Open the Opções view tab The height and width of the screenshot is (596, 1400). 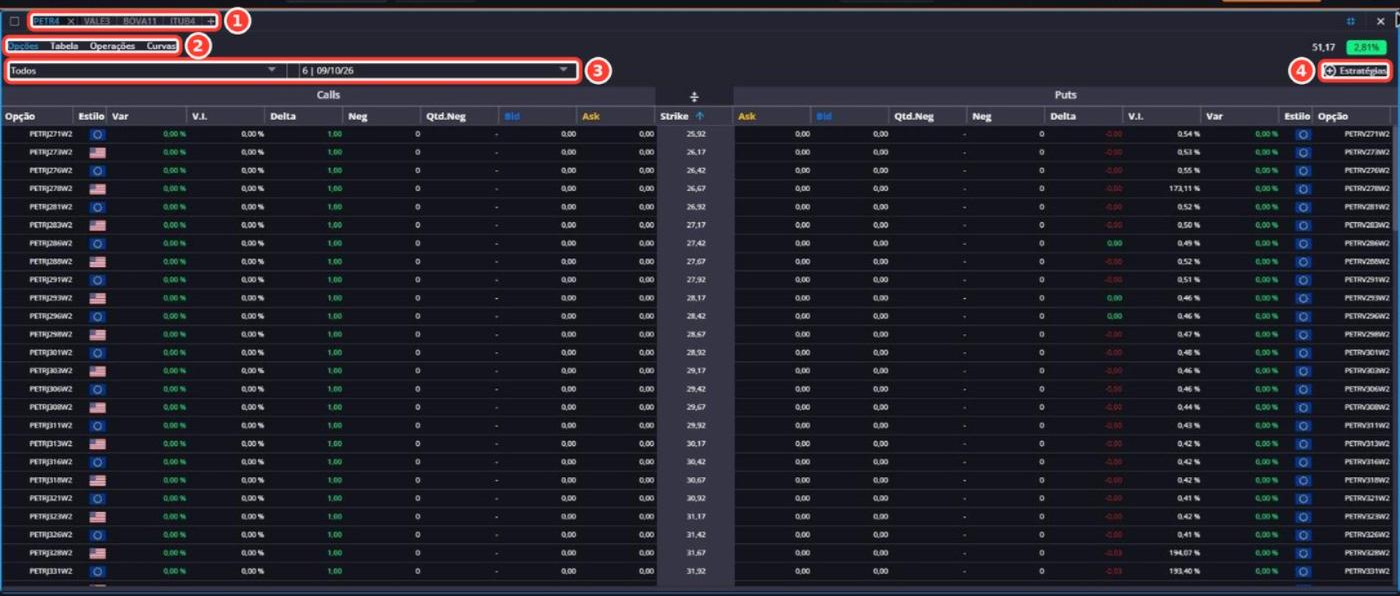pyautogui.click(x=23, y=46)
